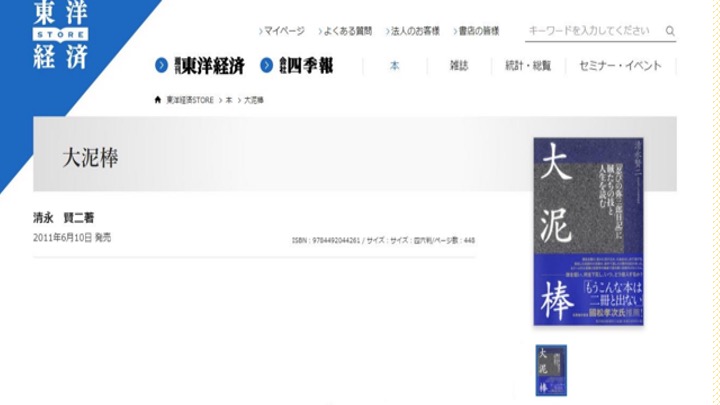
Task: Open the 会社四季報 banner link
Action: (306, 66)
